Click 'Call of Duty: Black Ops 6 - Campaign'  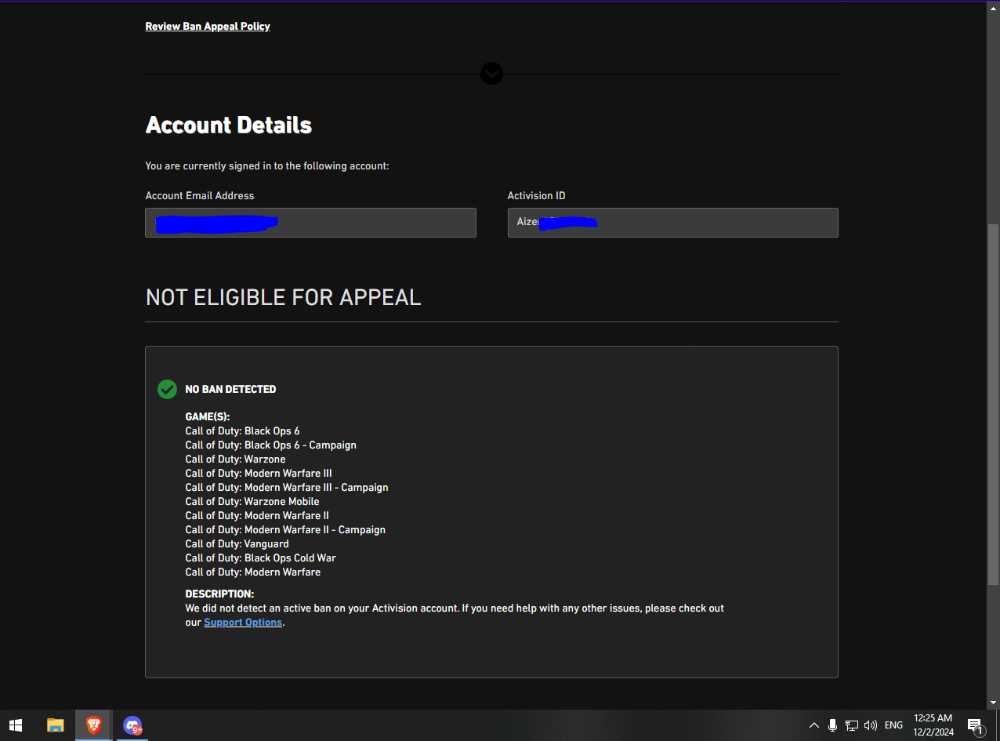point(271,445)
